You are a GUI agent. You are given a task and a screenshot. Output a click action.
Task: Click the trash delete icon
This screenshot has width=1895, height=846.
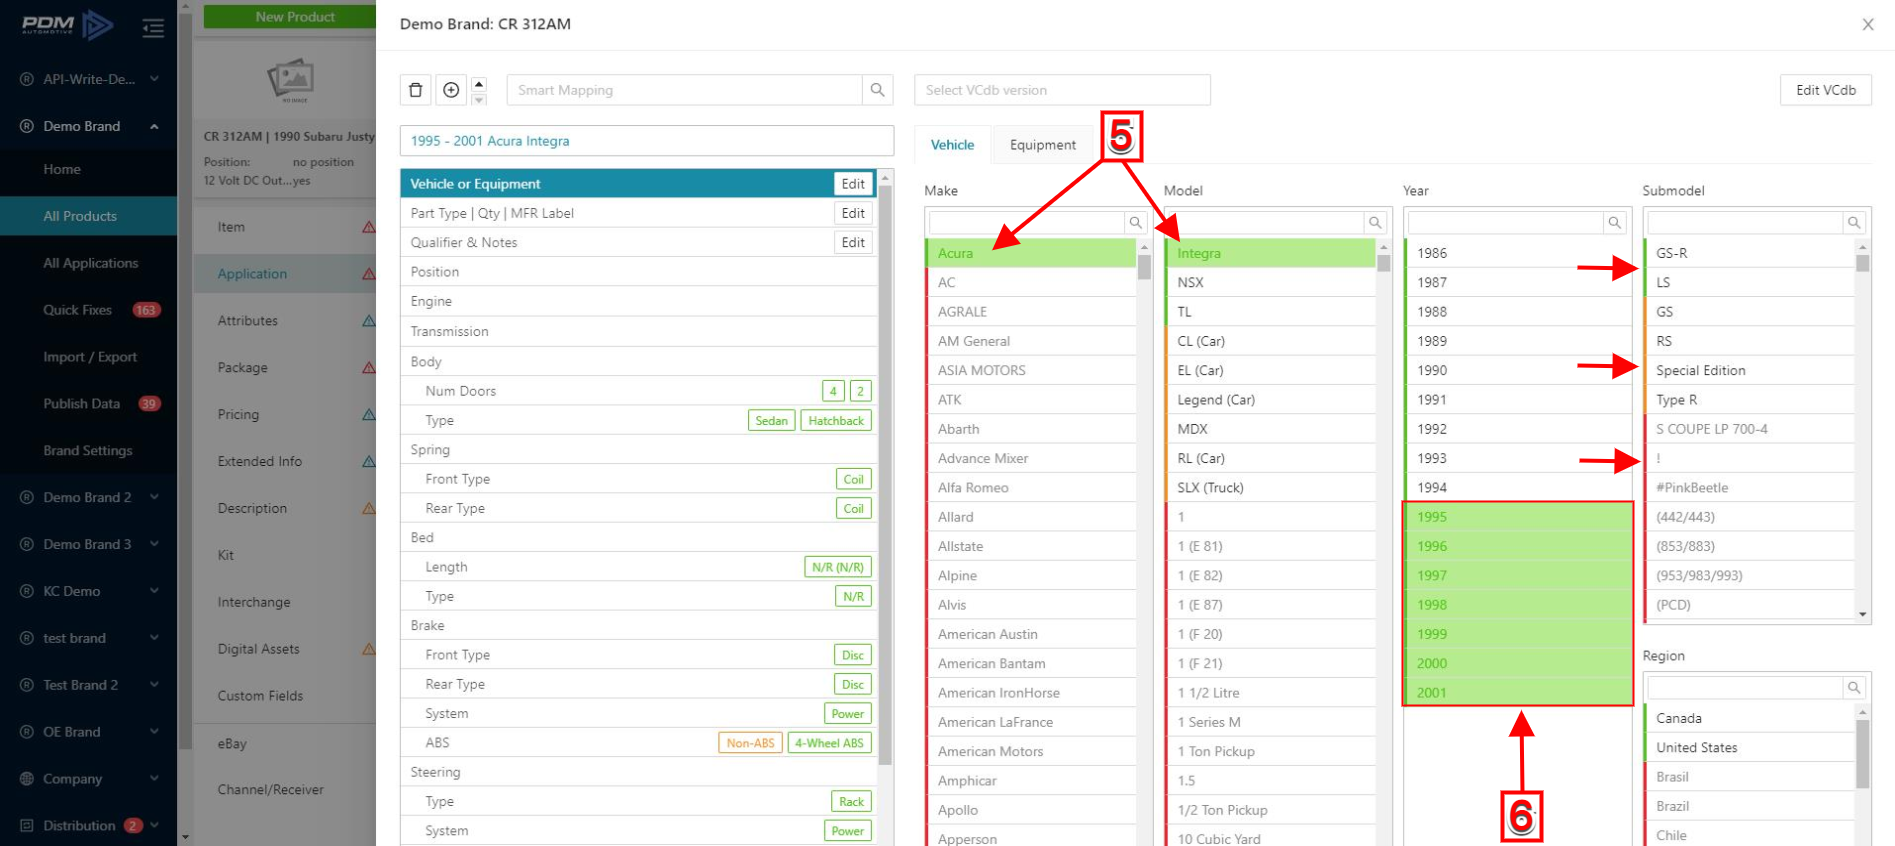416,90
